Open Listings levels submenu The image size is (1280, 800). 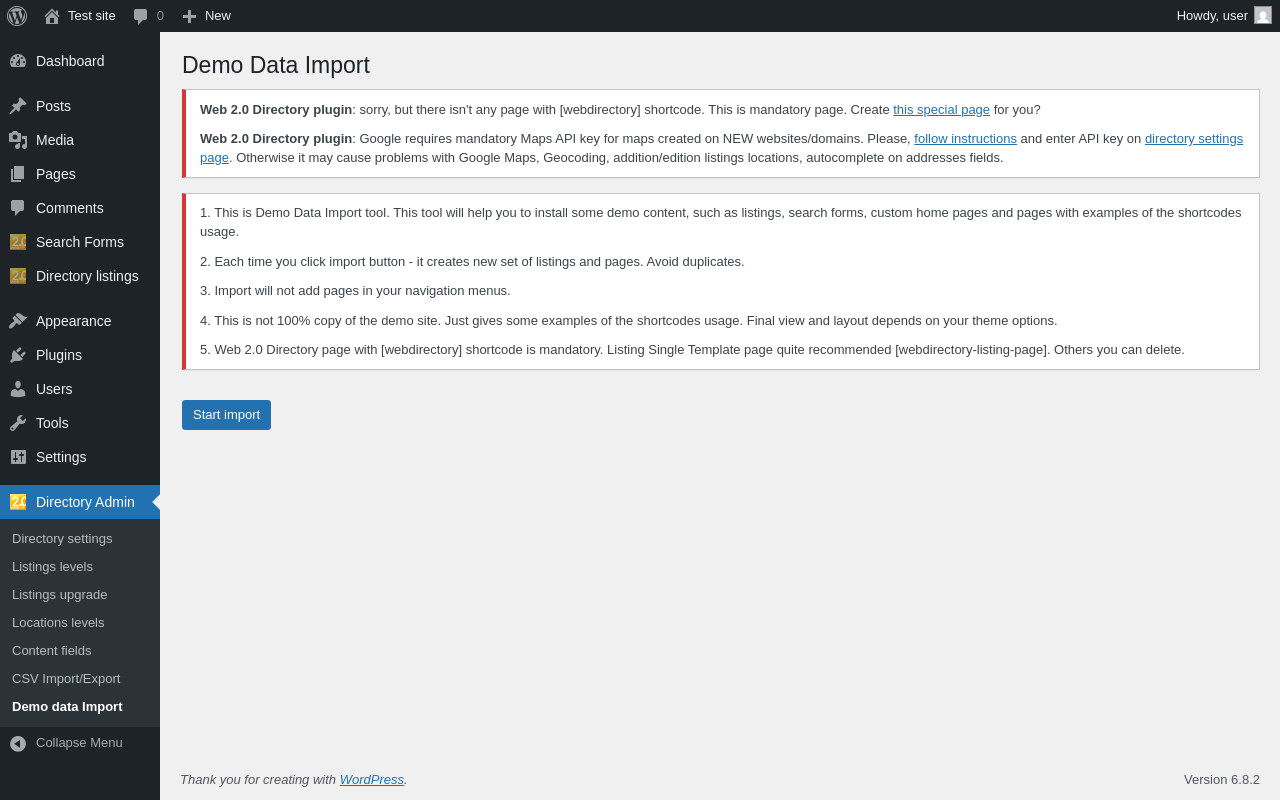[x=52, y=566]
